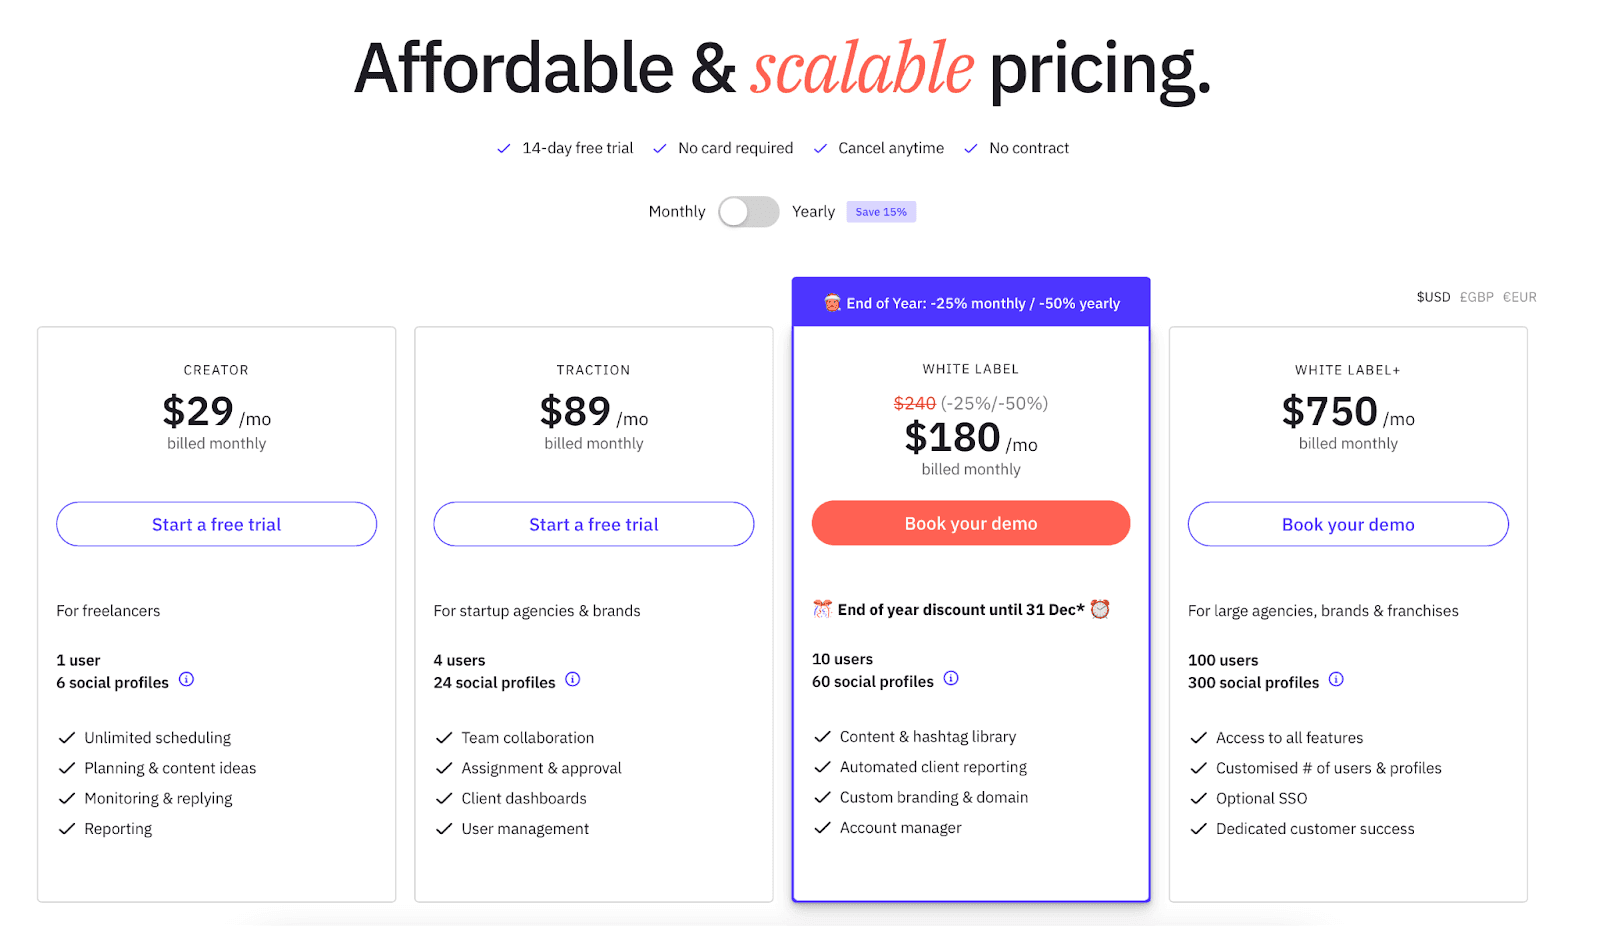
Task: Select the Yearly billing label
Action: (x=813, y=212)
